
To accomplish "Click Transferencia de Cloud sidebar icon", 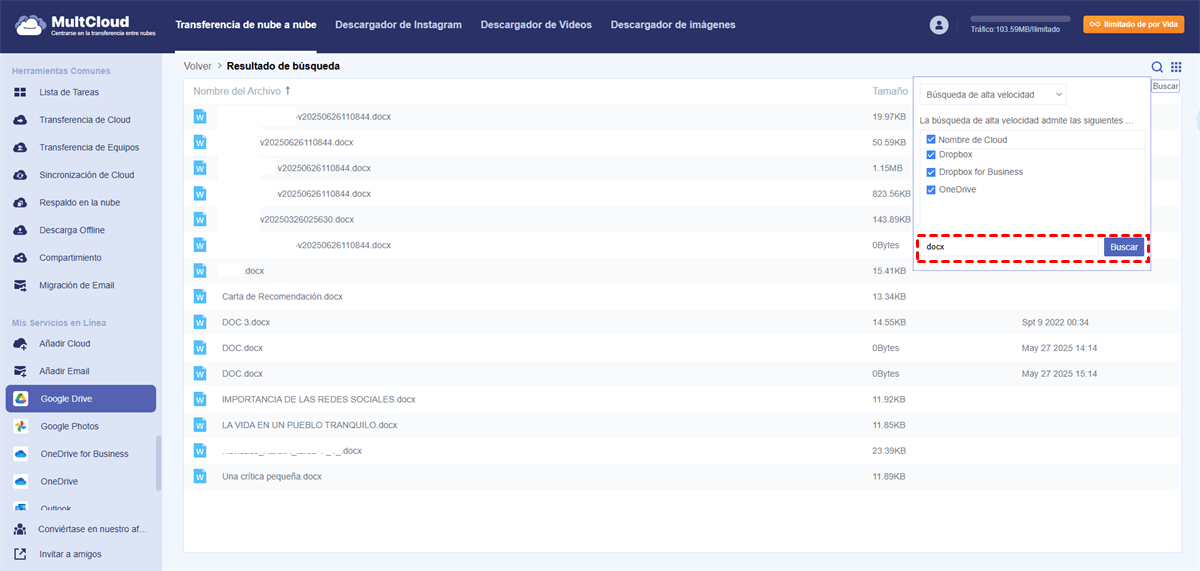I will [x=20, y=120].
